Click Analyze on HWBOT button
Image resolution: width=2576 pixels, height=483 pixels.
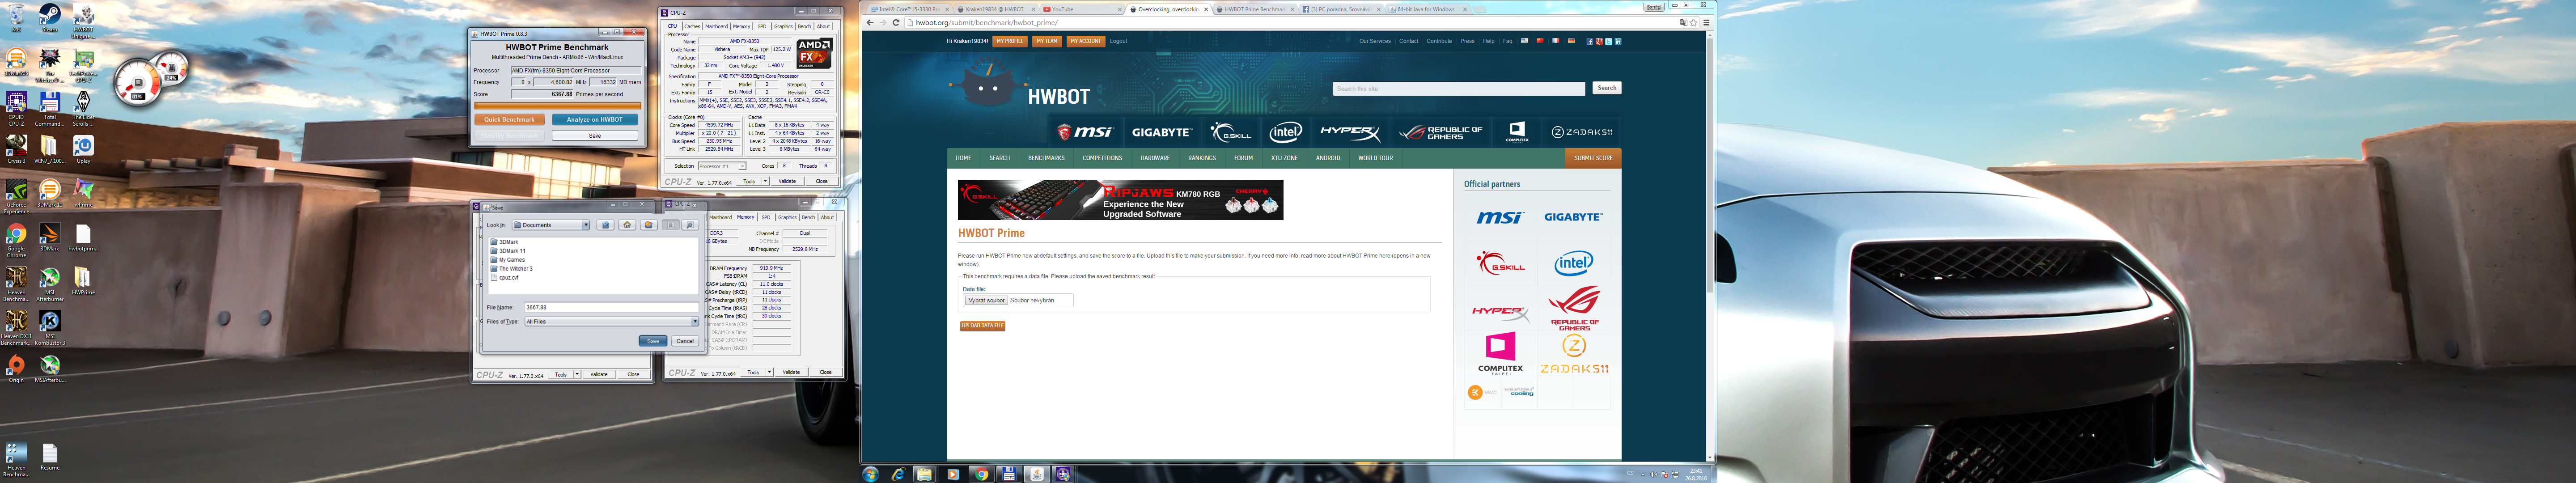(594, 119)
